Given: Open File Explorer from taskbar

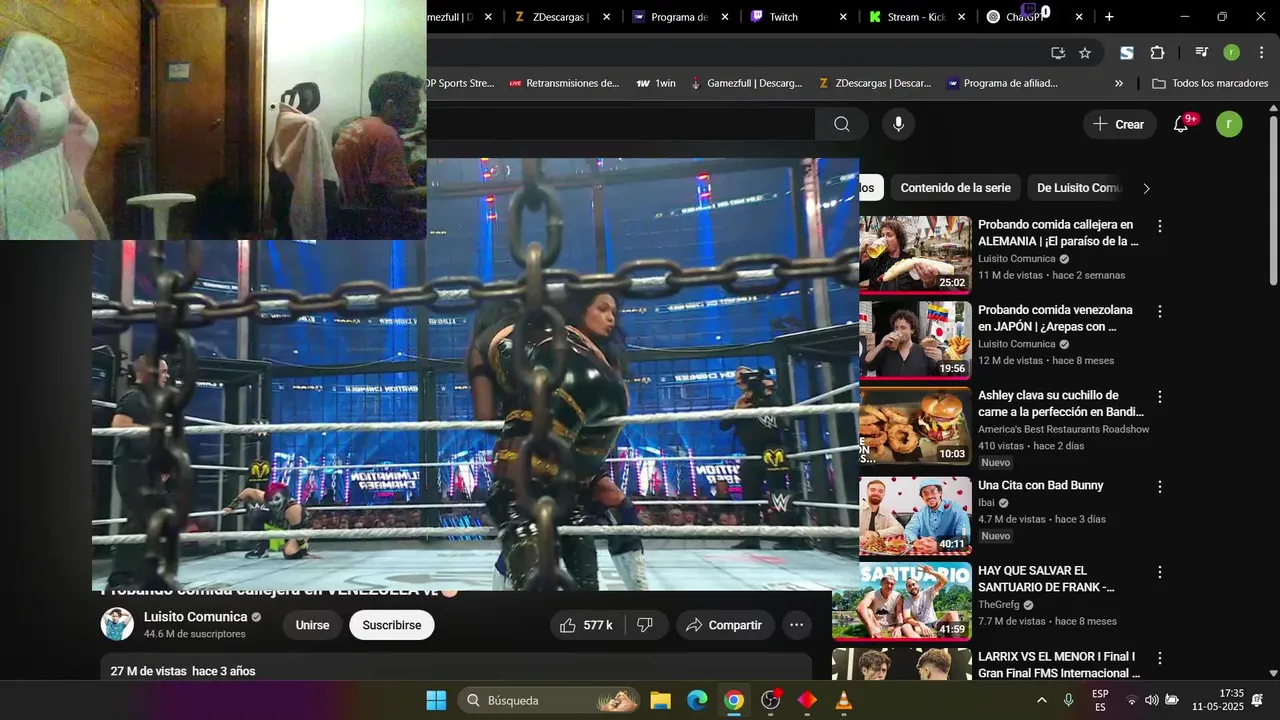Looking at the screenshot, I should tap(660, 700).
